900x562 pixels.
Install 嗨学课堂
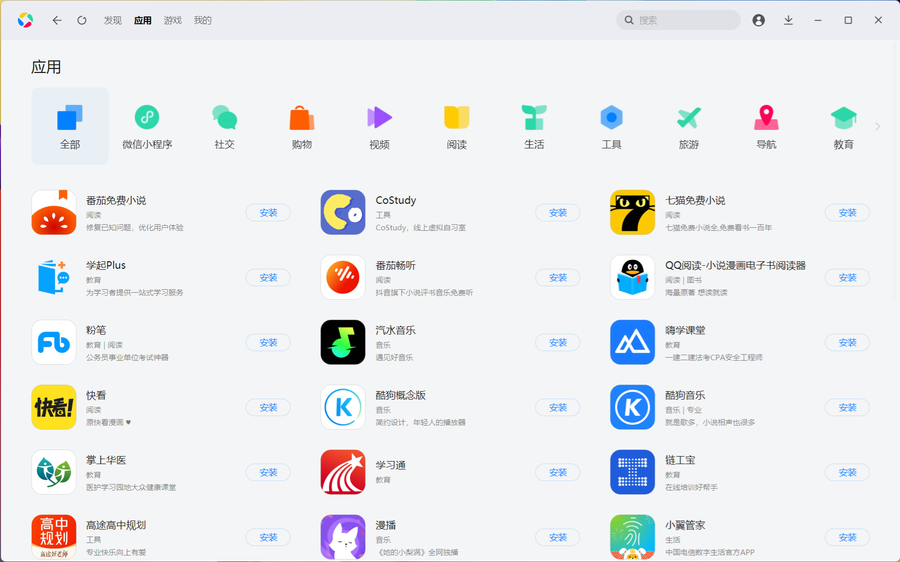pos(847,342)
